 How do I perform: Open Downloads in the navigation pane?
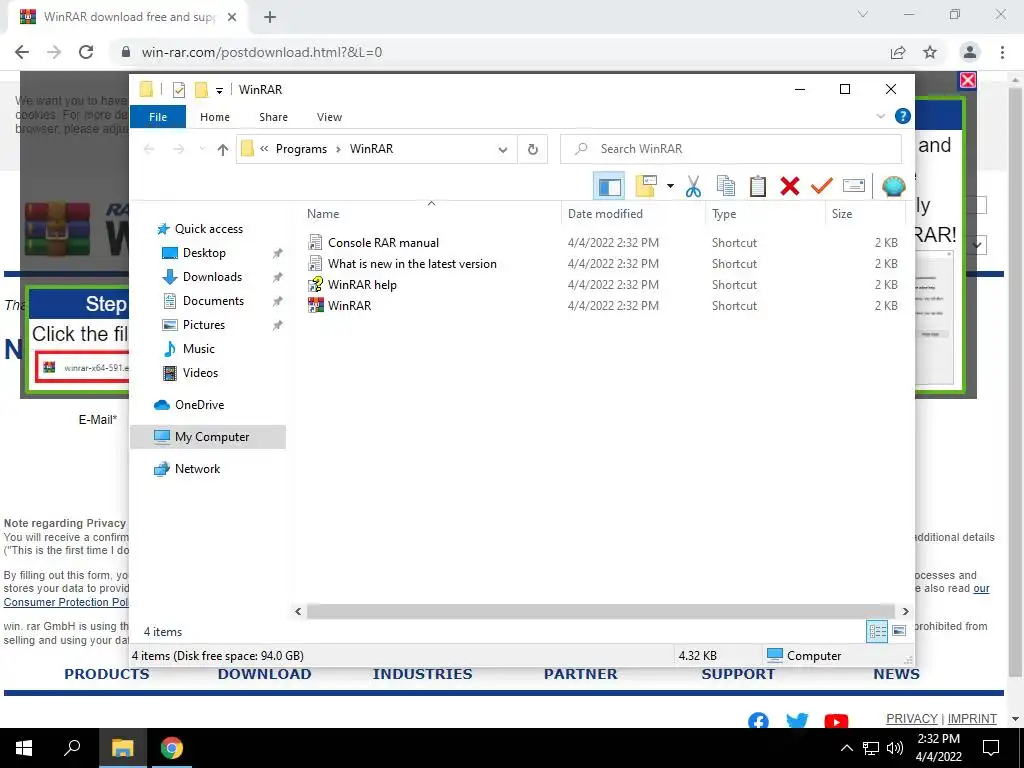coord(212,277)
